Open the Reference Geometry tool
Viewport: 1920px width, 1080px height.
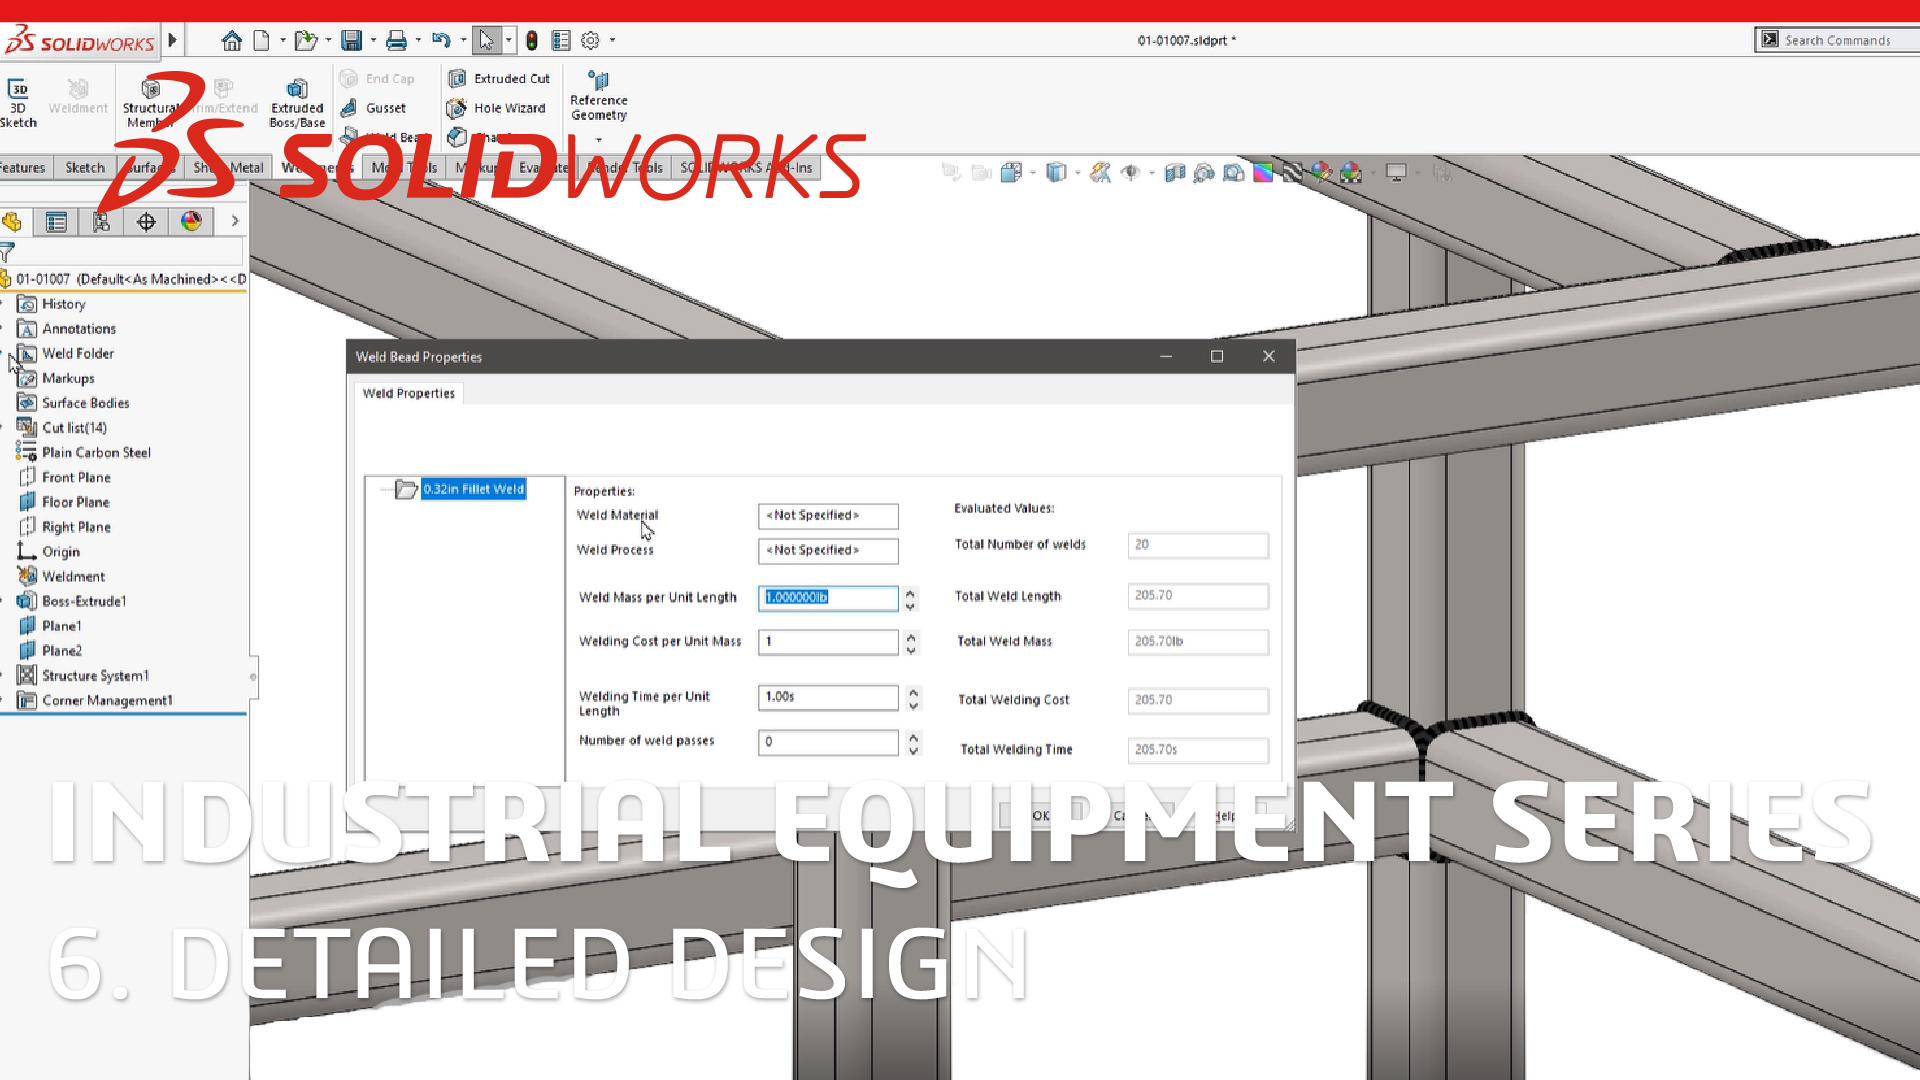598,96
